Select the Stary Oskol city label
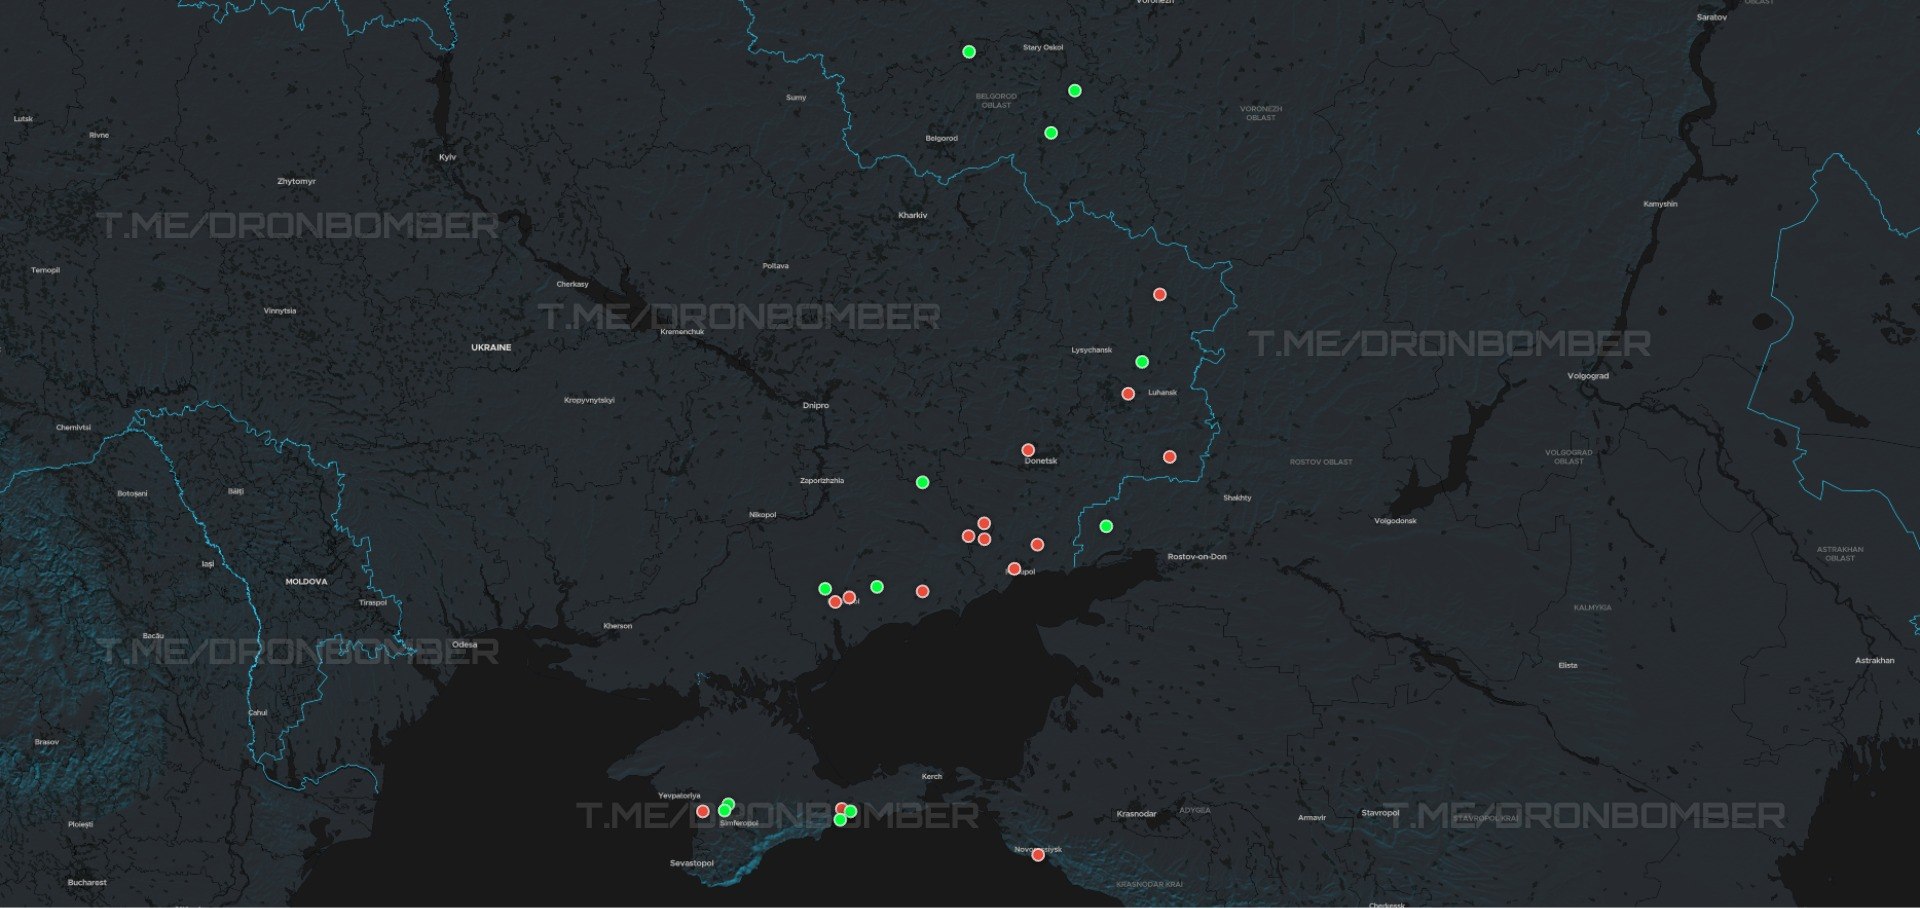 coord(1043,47)
